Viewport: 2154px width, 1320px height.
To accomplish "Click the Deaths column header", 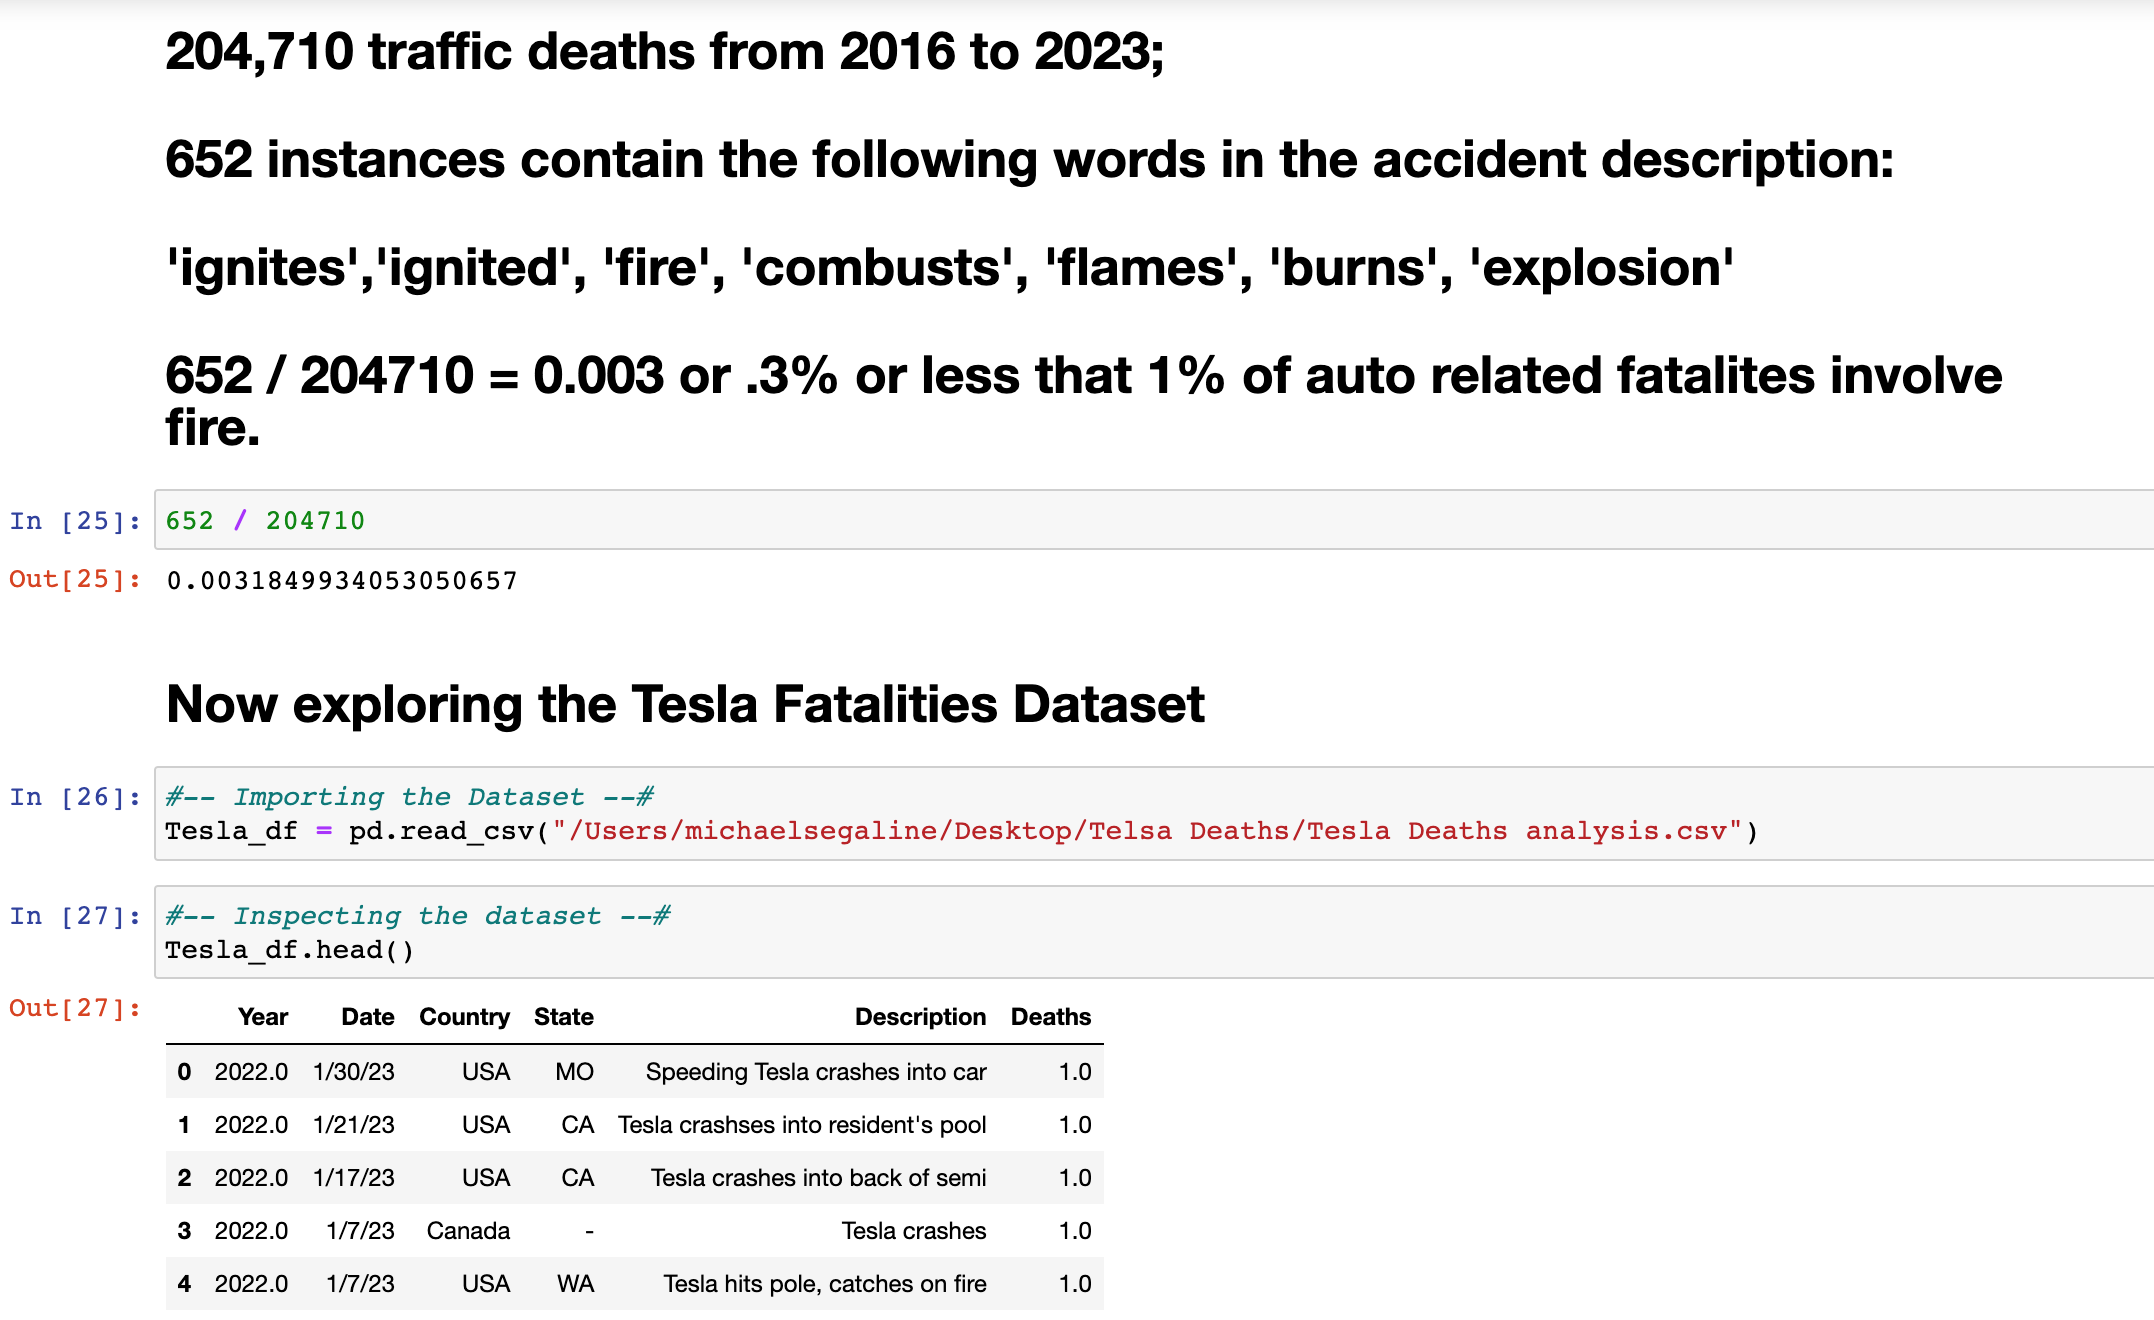I will click(x=1050, y=1017).
